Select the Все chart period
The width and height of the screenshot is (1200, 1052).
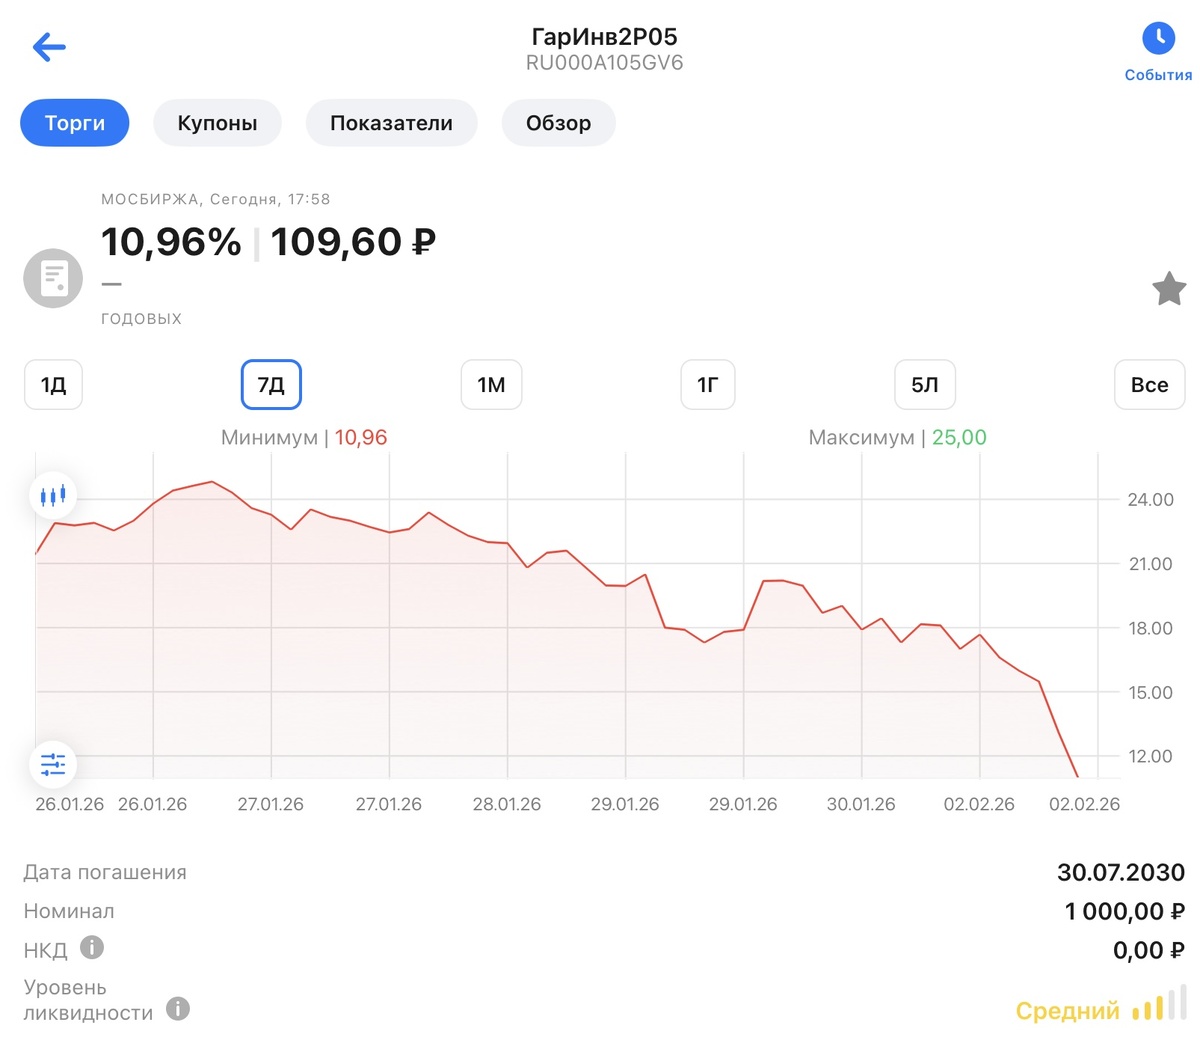(x=1150, y=385)
